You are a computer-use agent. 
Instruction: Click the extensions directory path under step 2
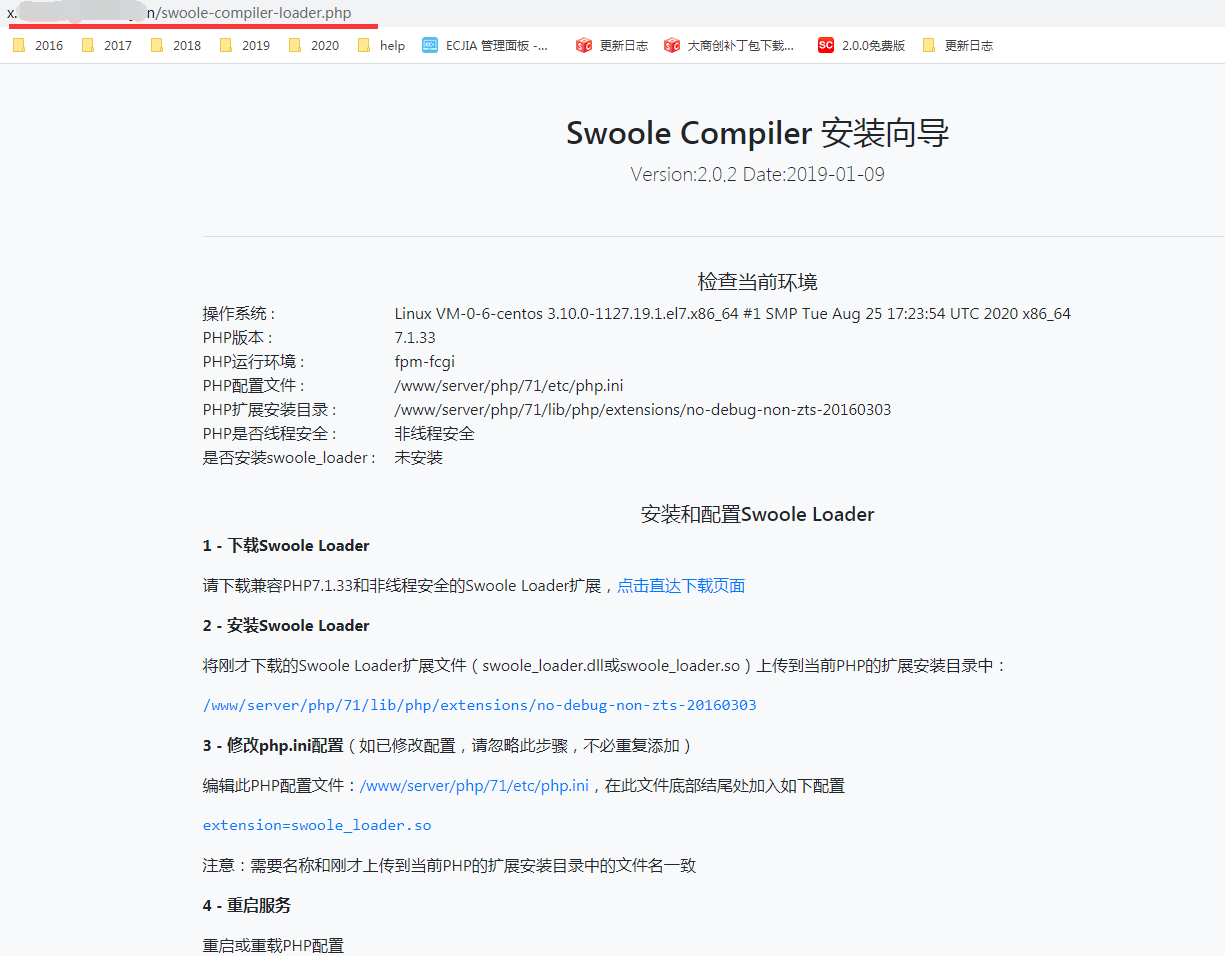point(480,705)
